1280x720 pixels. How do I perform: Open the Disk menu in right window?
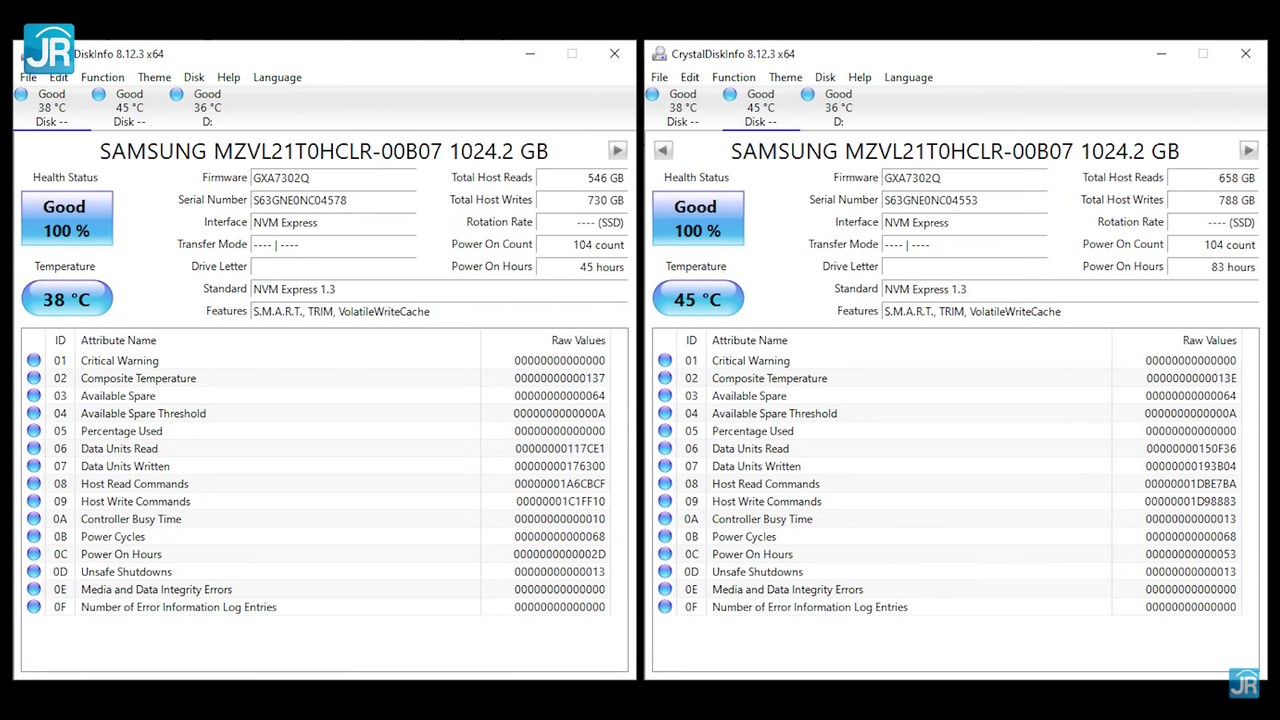point(825,77)
